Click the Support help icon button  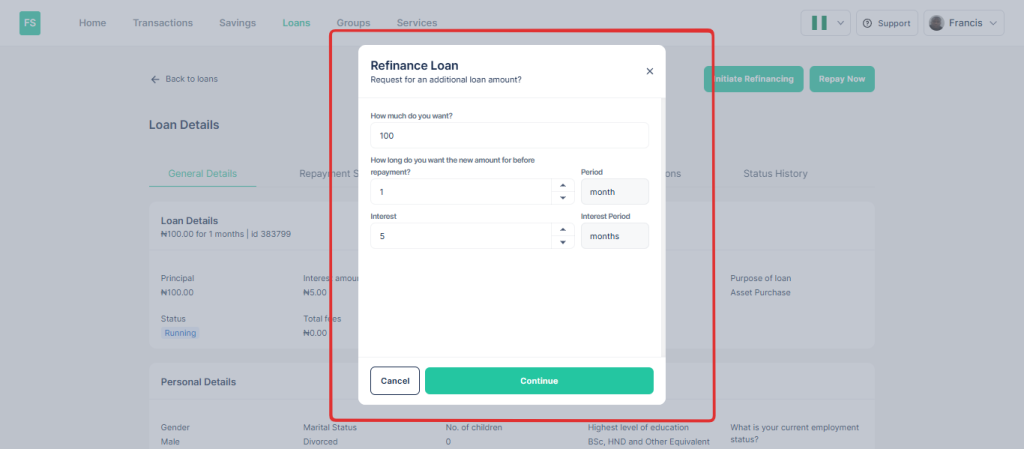coord(885,23)
